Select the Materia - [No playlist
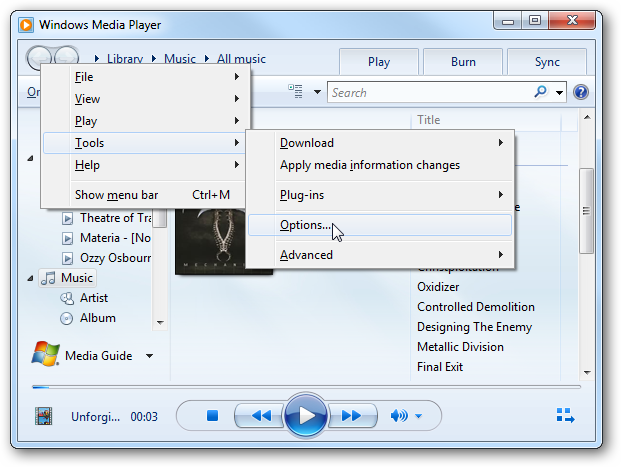 tap(107, 238)
